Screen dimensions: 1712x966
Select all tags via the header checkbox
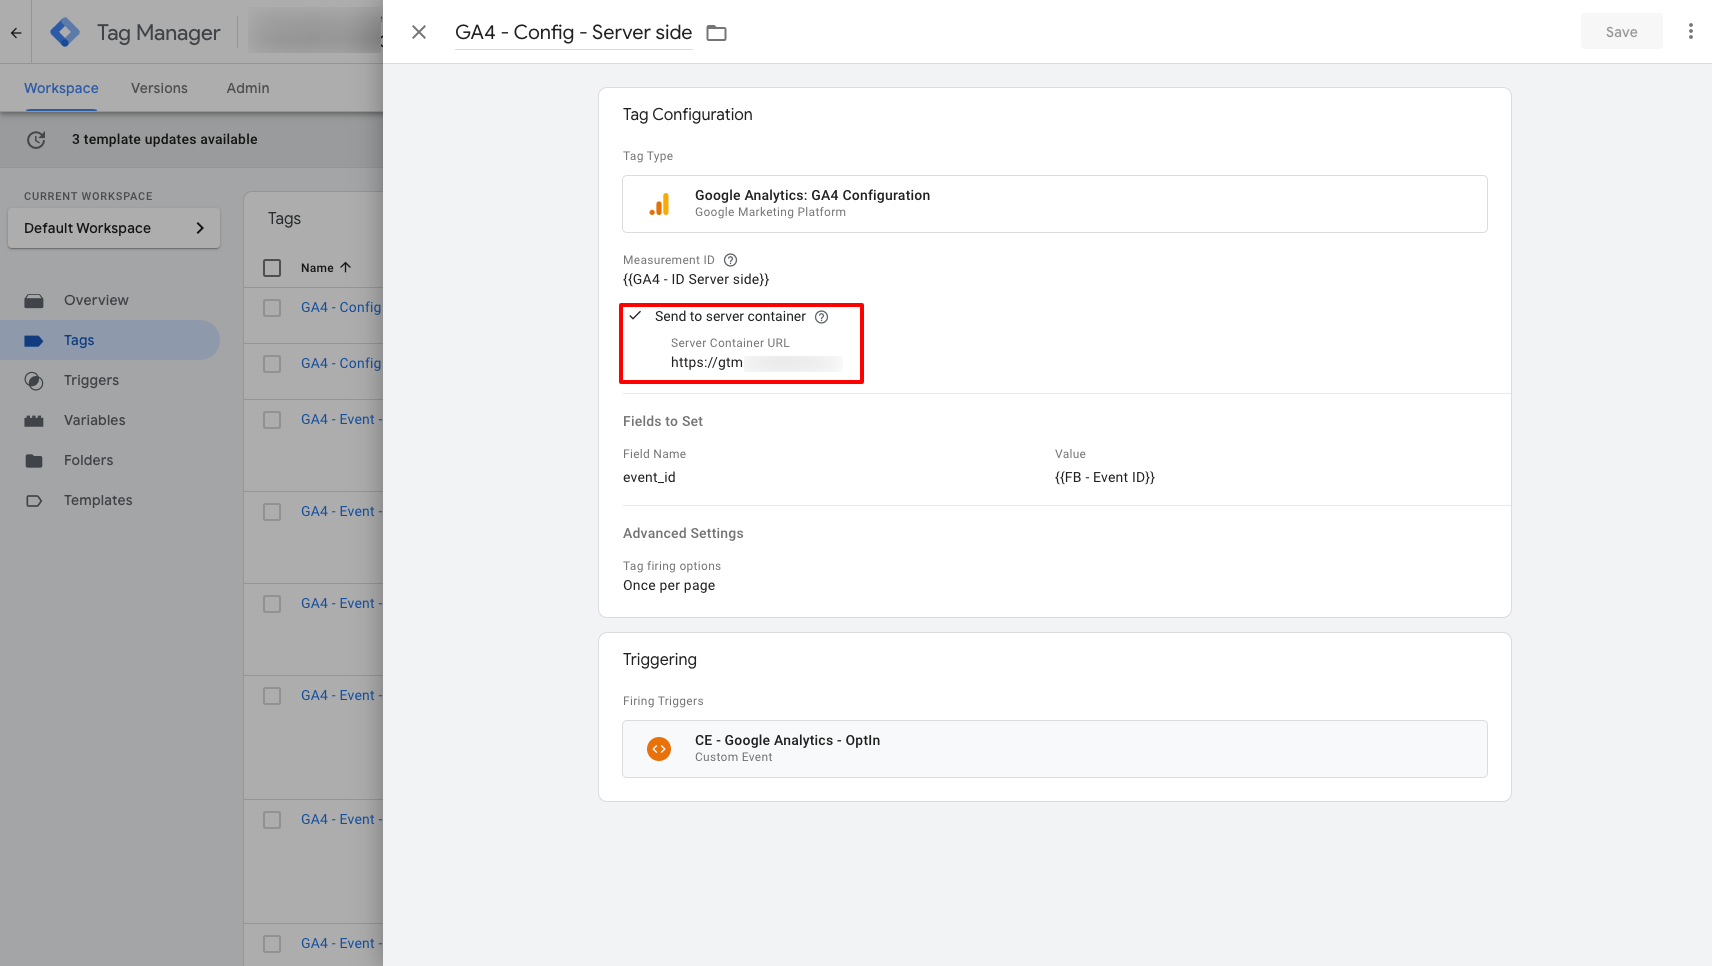[x=271, y=267]
